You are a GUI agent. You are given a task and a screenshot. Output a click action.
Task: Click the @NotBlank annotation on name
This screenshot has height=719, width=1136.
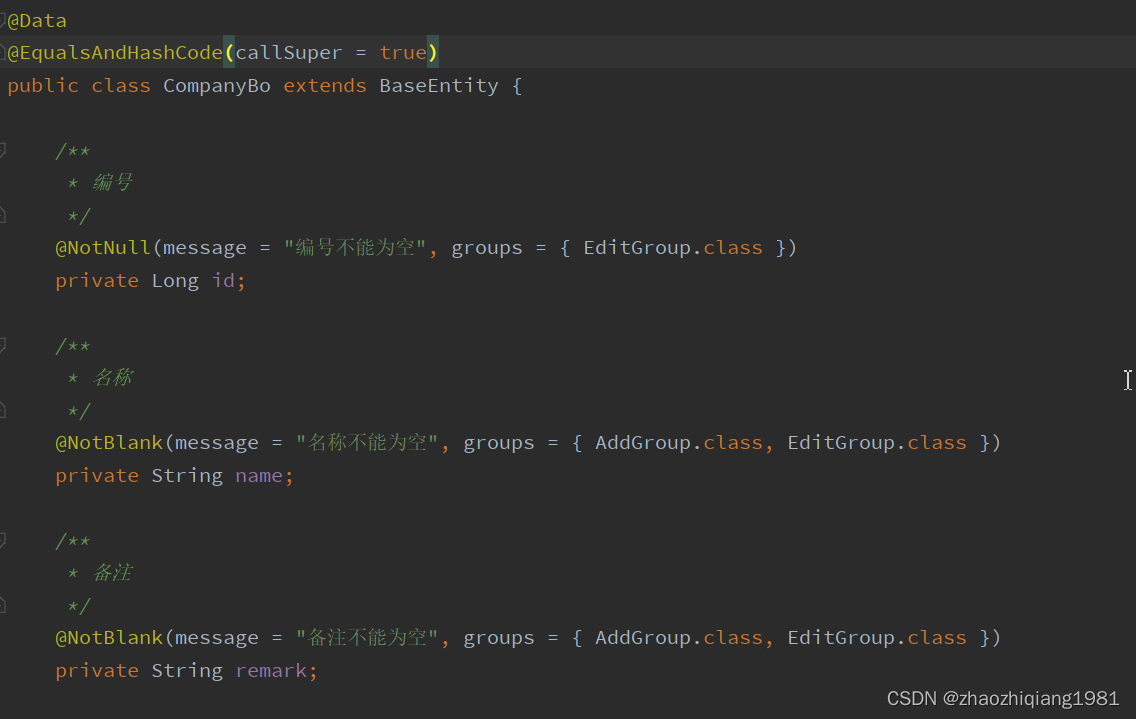tap(108, 442)
